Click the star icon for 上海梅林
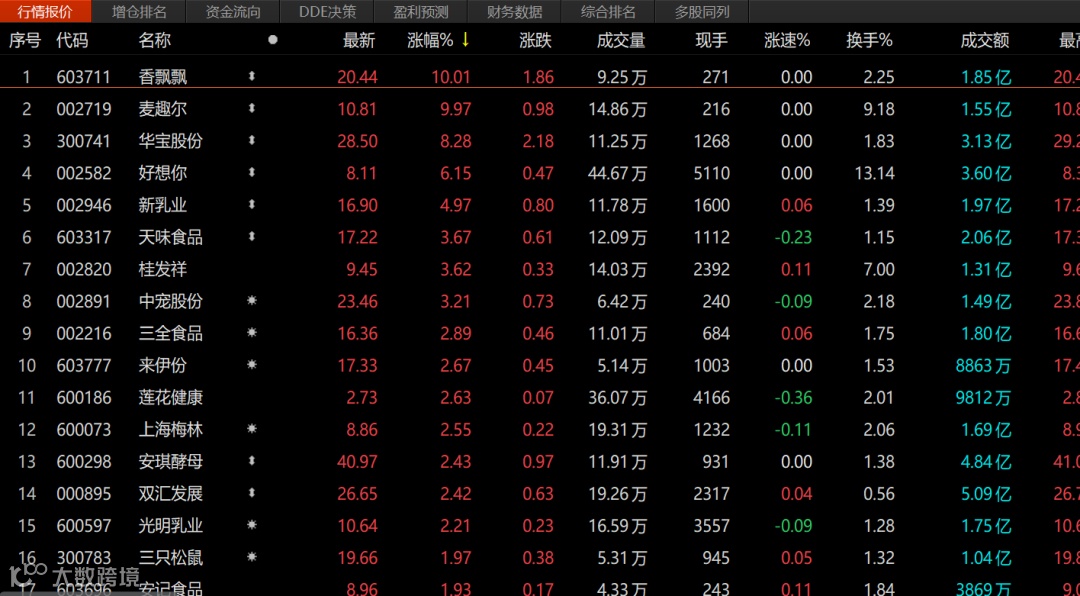This screenshot has width=1080, height=596. coord(251,429)
